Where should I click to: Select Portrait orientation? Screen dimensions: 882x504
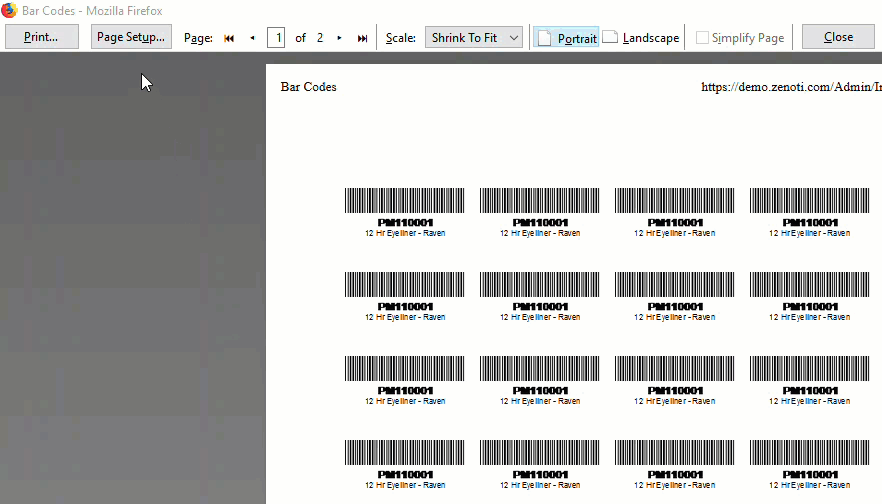tap(566, 38)
